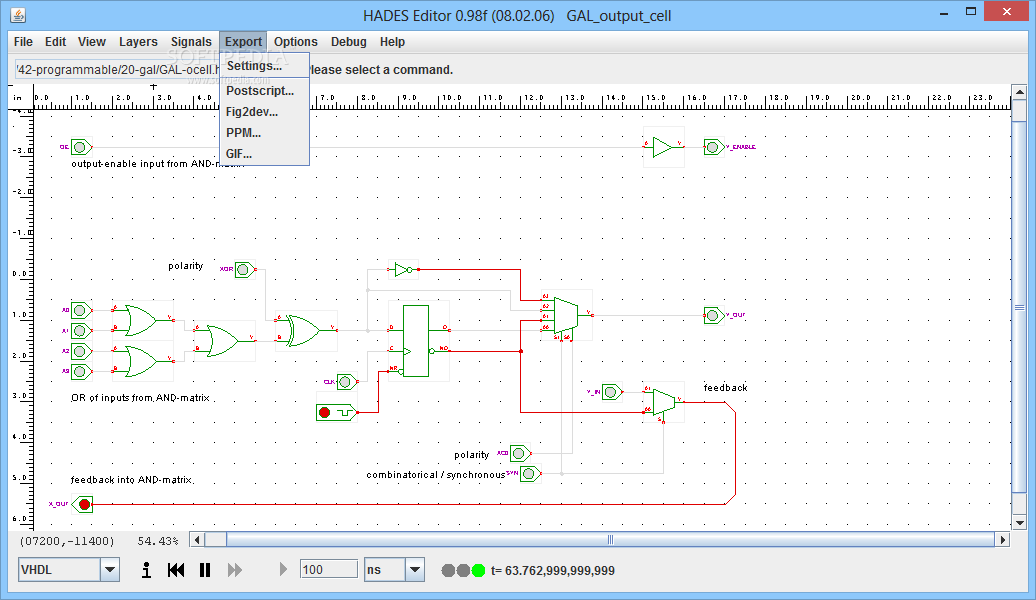Open the Debug menu
This screenshot has height=600, width=1036.
point(349,42)
